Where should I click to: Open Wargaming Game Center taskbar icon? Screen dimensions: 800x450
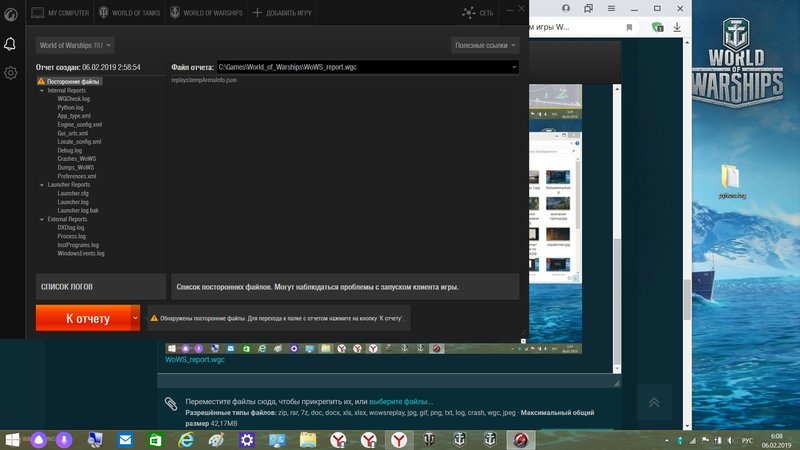click(x=520, y=440)
